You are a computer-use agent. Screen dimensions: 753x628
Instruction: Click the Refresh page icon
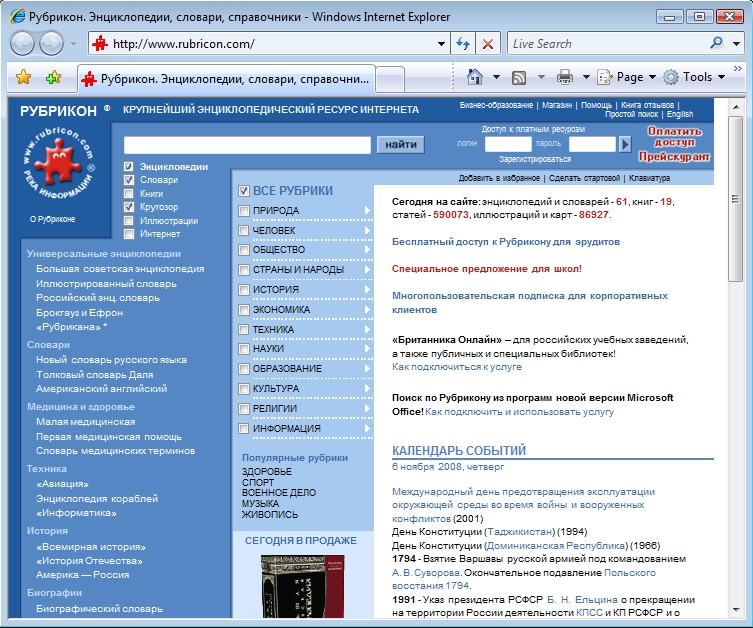(x=463, y=44)
